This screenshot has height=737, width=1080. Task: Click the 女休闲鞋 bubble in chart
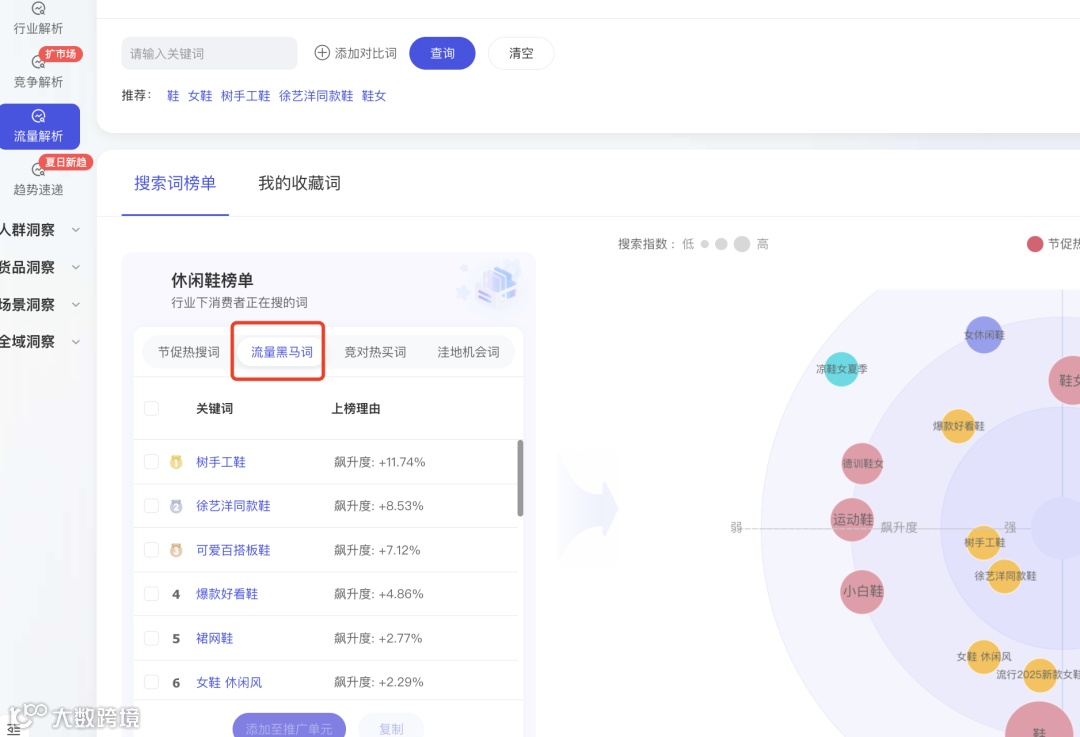click(x=984, y=335)
